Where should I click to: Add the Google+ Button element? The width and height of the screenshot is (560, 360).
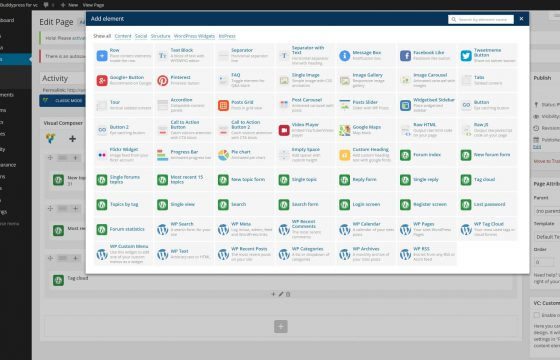click(124, 80)
